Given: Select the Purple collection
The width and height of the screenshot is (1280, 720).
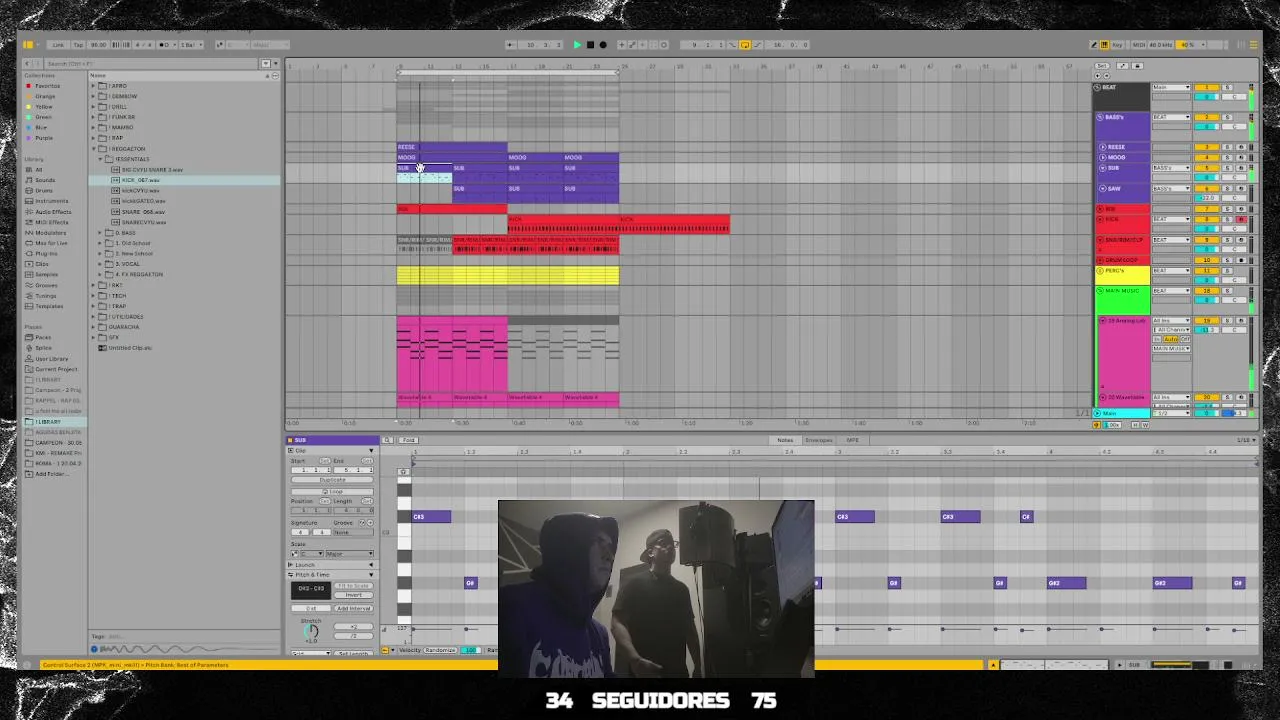Looking at the screenshot, I should pyautogui.click(x=44, y=138).
